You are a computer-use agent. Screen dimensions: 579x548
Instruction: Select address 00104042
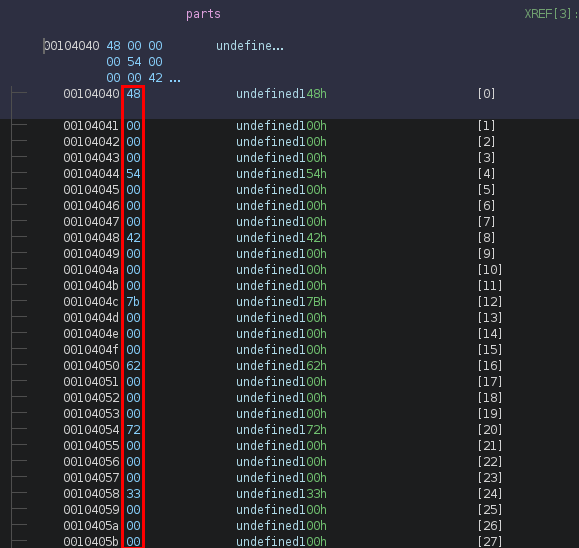pyautogui.click(x=91, y=142)
